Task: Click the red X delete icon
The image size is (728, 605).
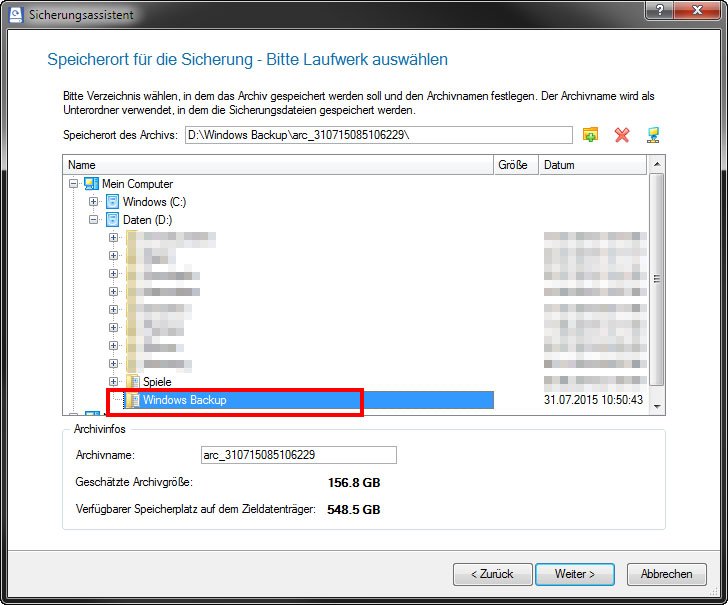Action: tap(622, 135)
